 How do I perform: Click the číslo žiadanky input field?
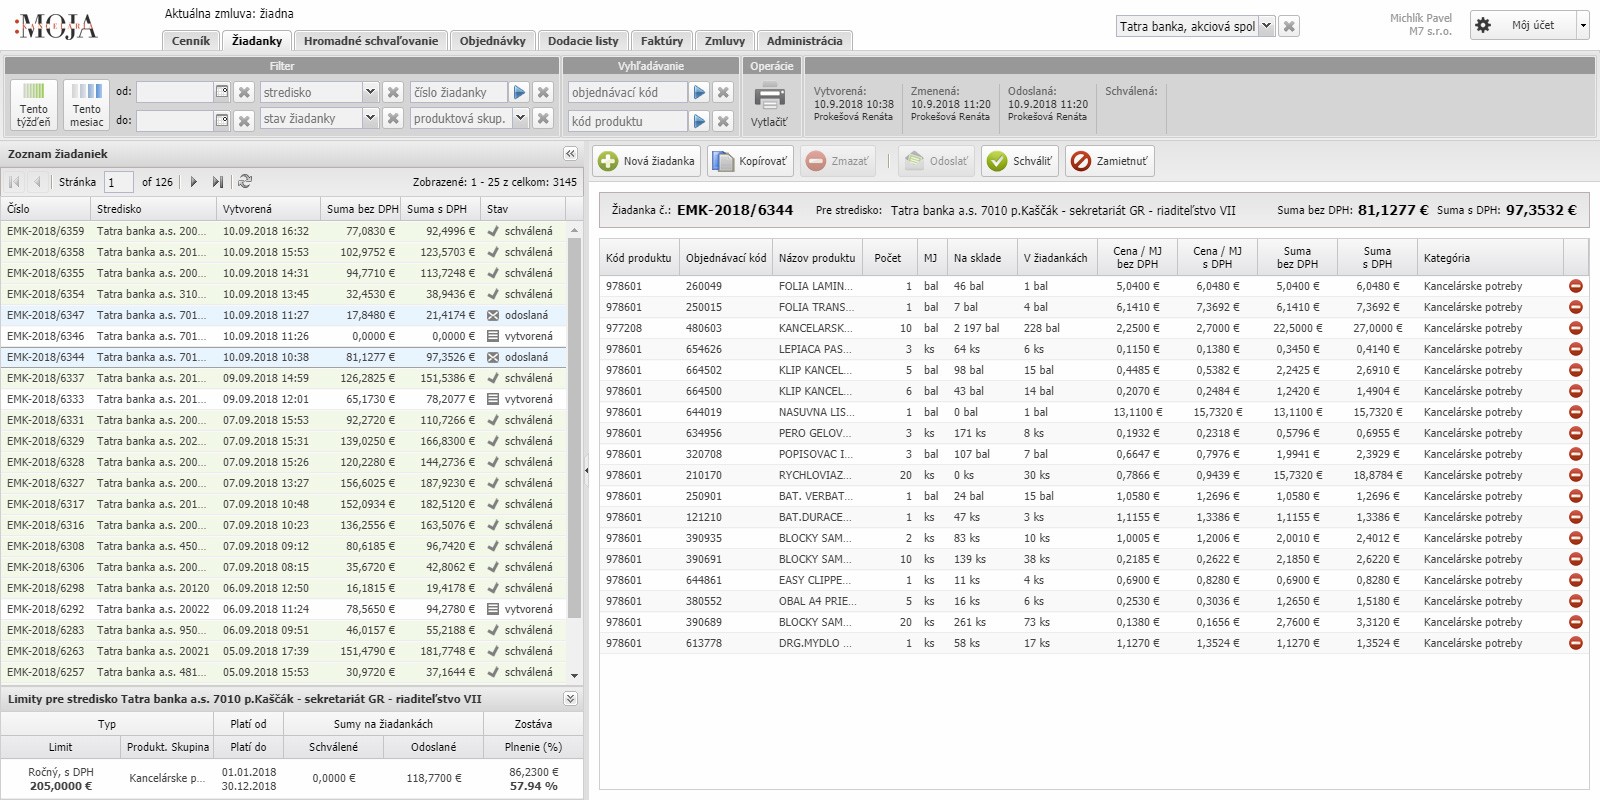458,92
